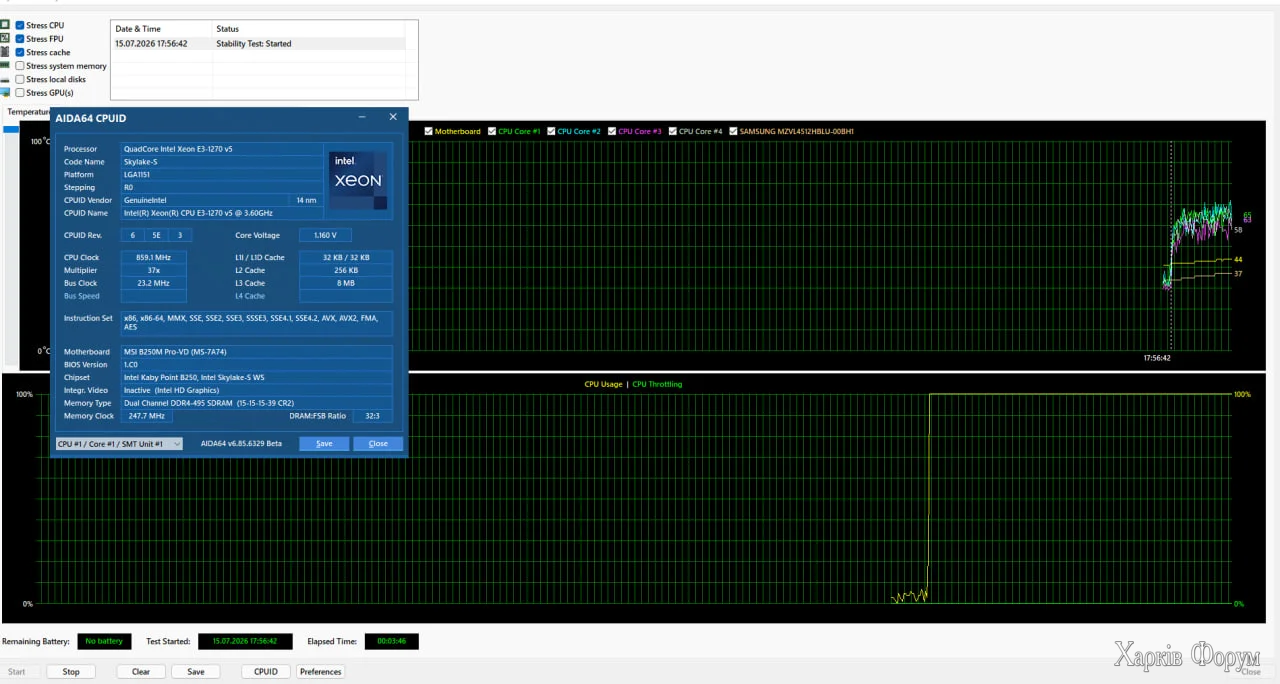This screenshot has height=684, width=1280.
Task: Click the Bus Clock value 23.2 MHz
Action: click(x=153, y=283)
